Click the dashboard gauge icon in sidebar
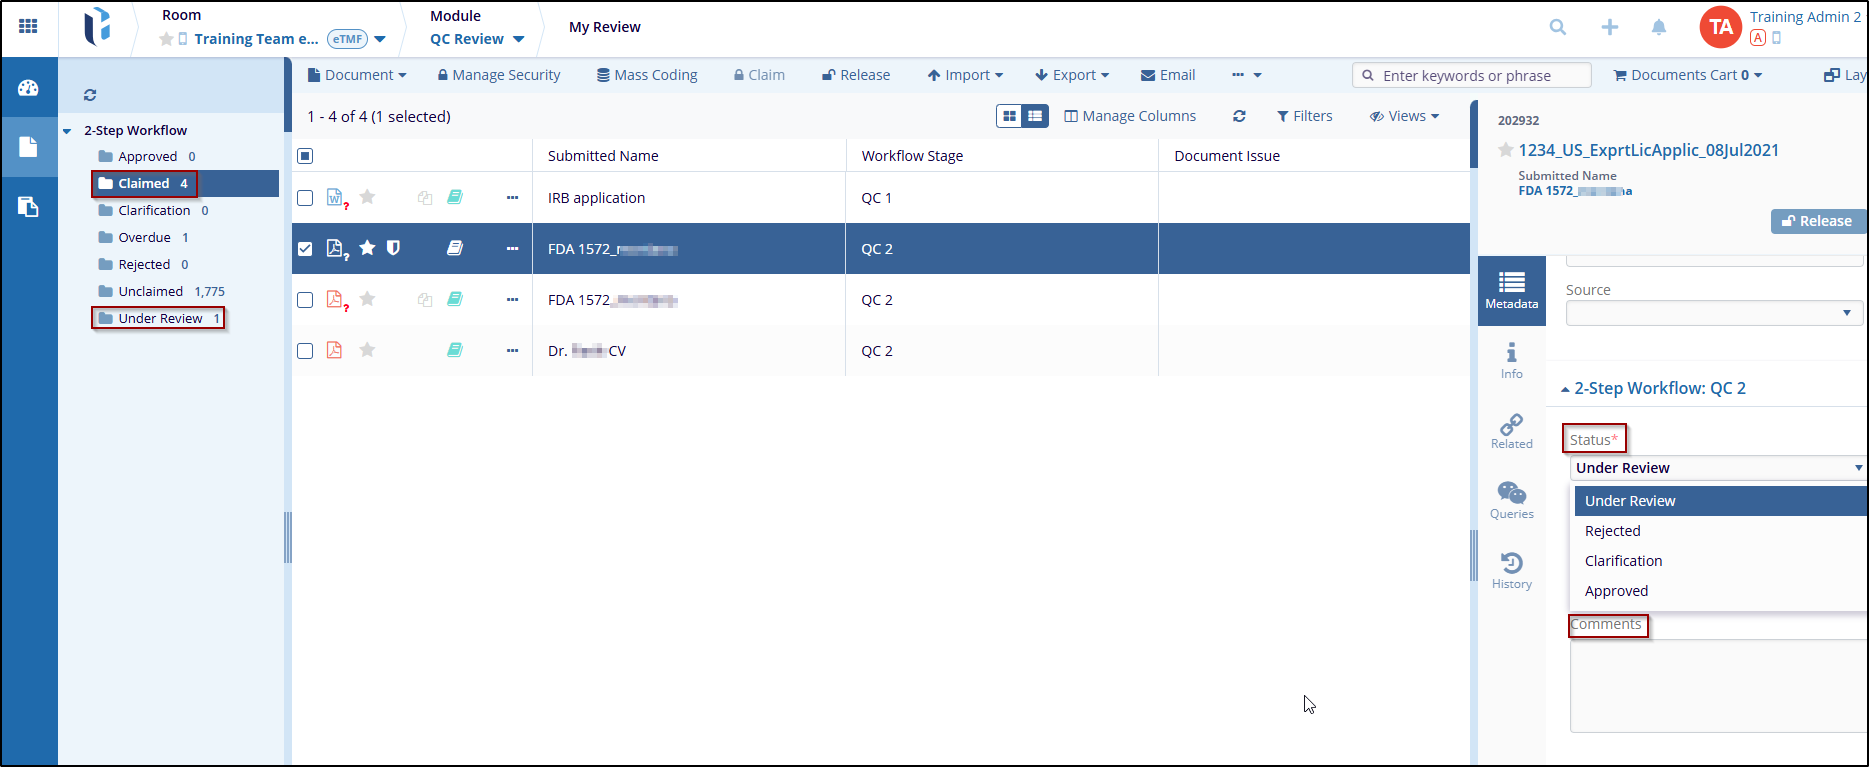This screenshot has height=767, width=1869. 28,88
